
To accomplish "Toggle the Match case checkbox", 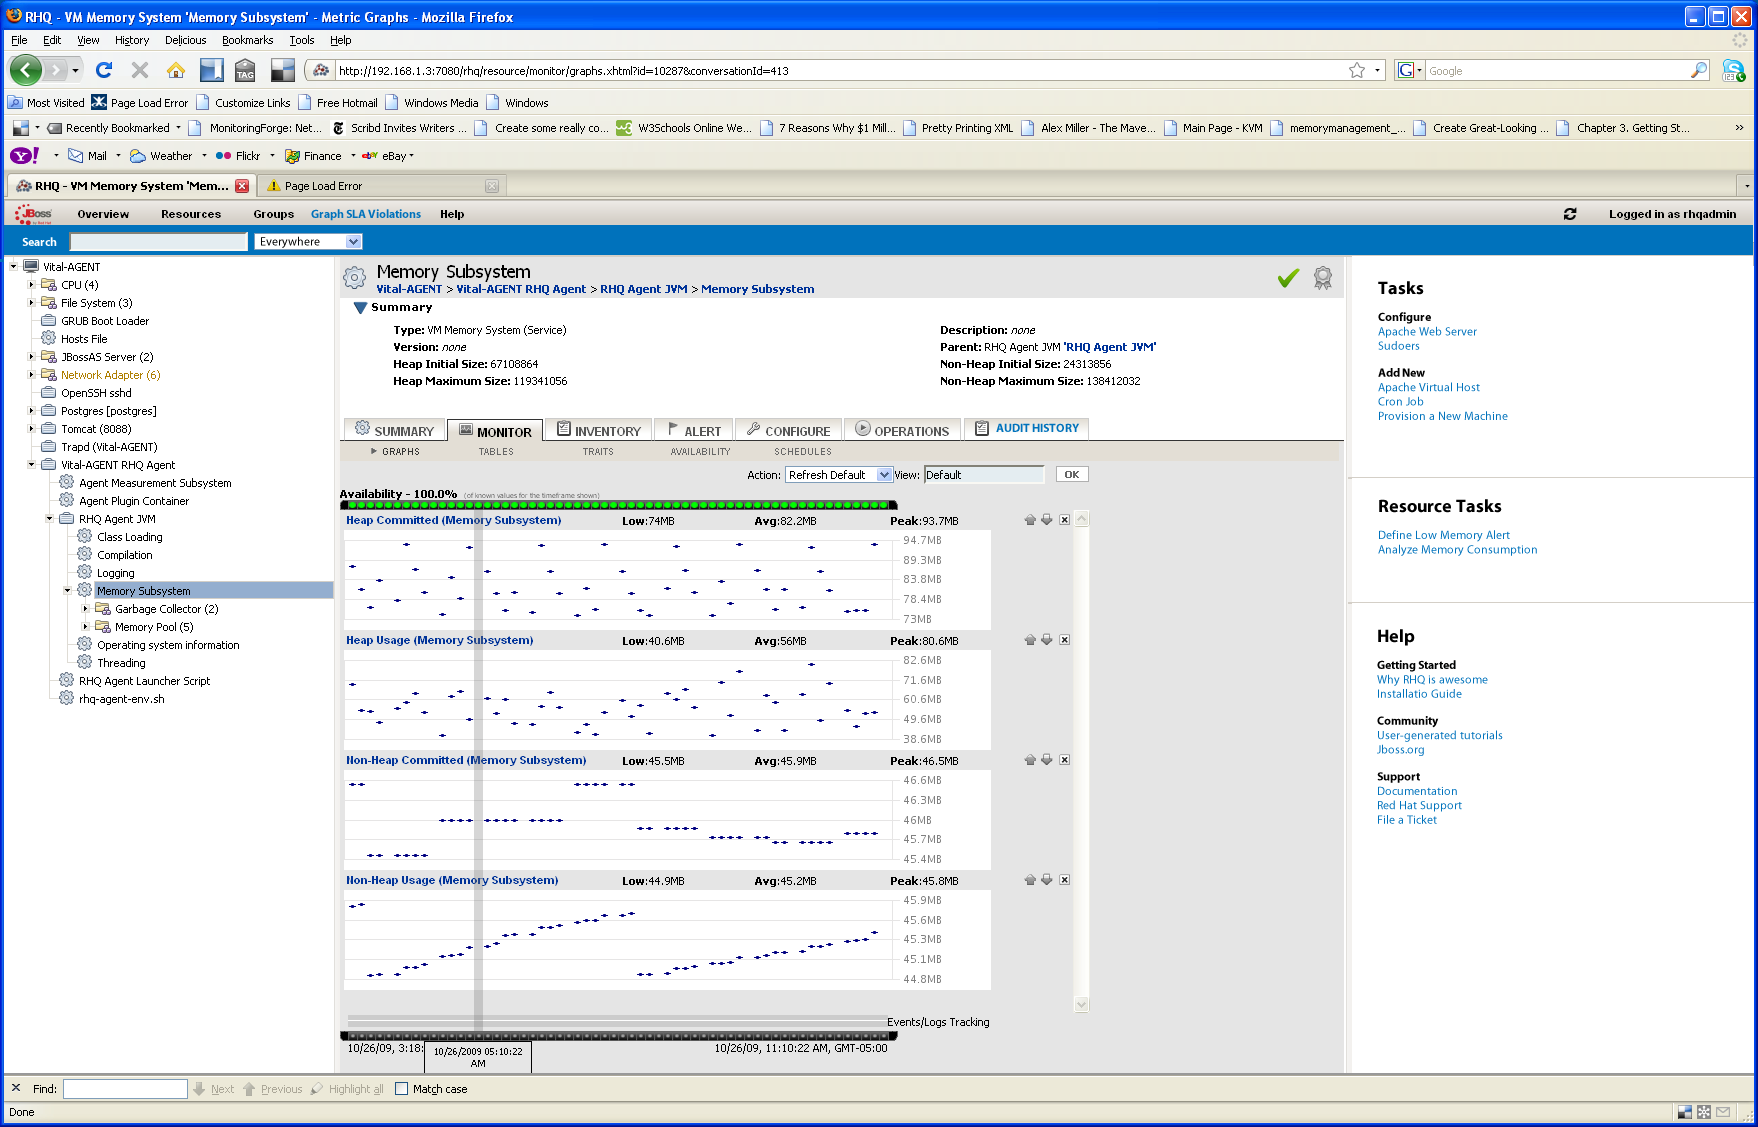I will (402, 1089).
